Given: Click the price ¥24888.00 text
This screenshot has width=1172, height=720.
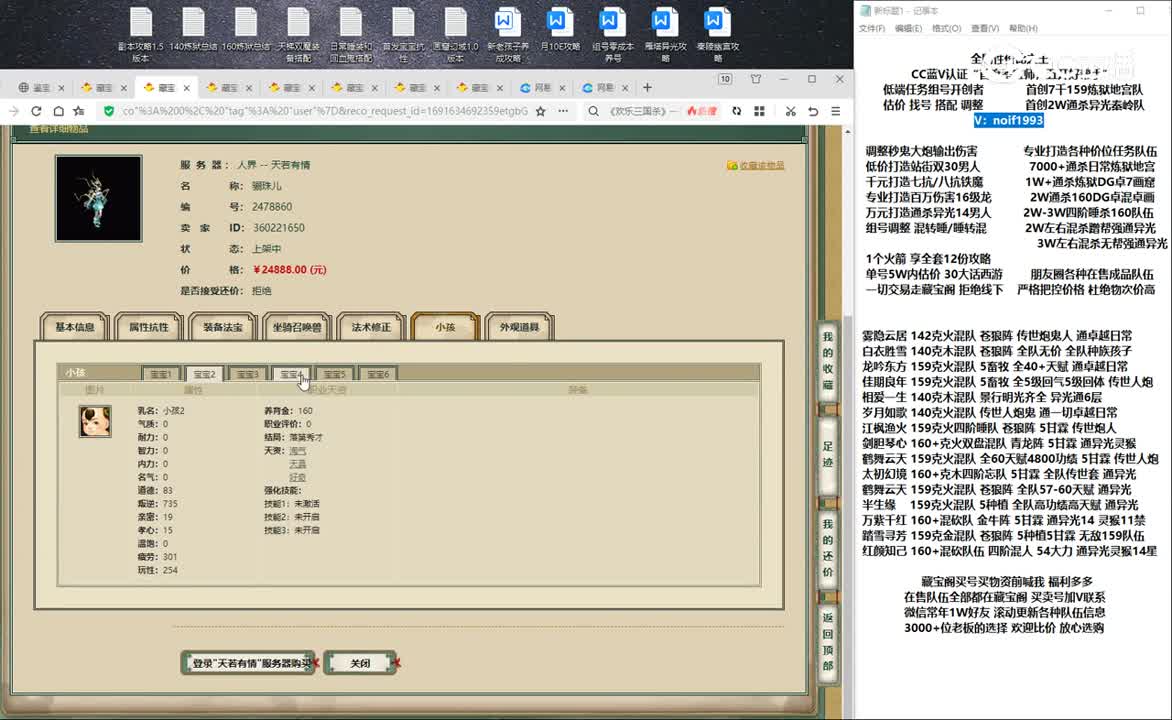Looking at the screenshot, I should coord(290,269).
